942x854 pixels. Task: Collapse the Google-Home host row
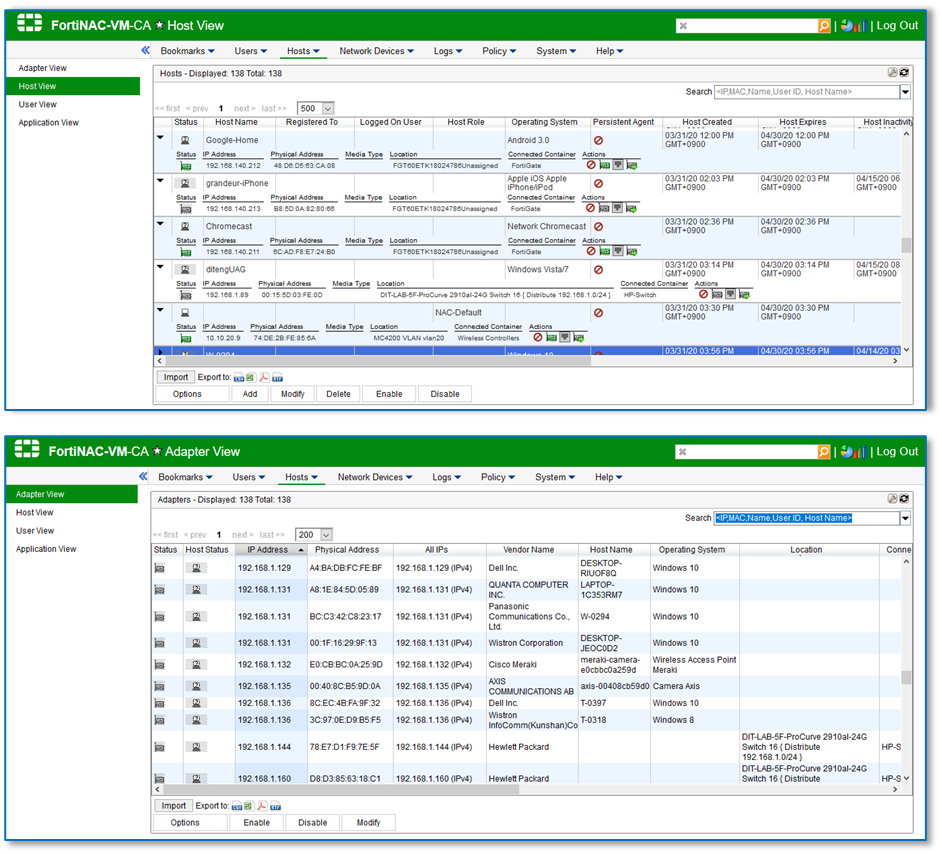(160, 138)
